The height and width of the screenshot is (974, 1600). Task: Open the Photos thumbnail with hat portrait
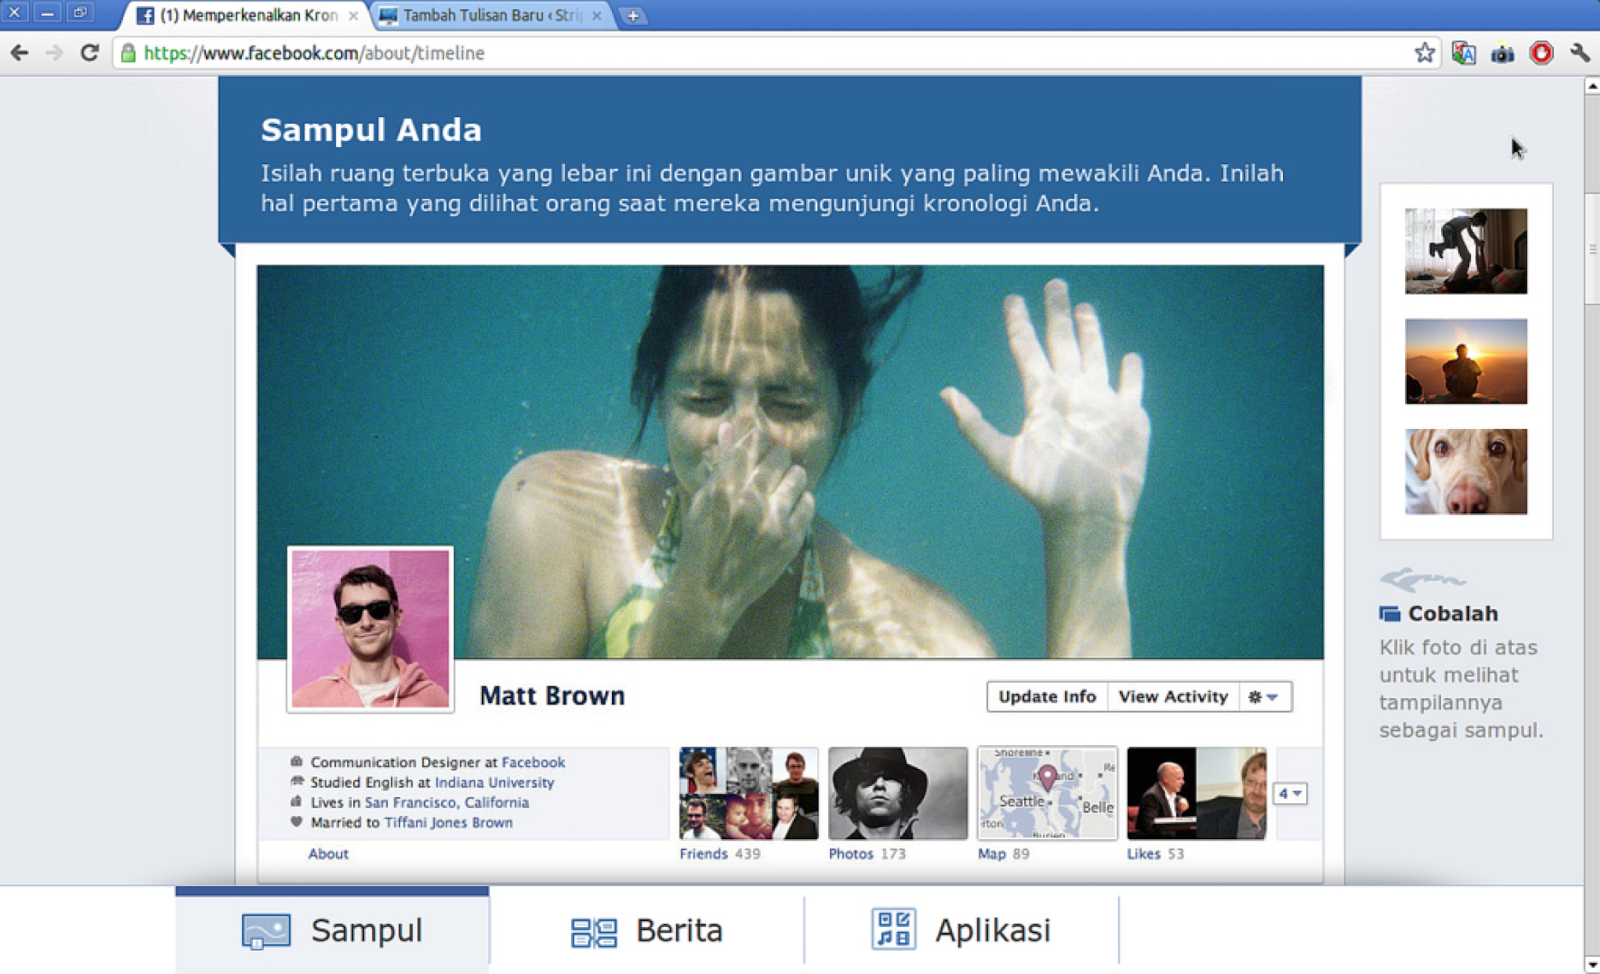click(898, 793)
